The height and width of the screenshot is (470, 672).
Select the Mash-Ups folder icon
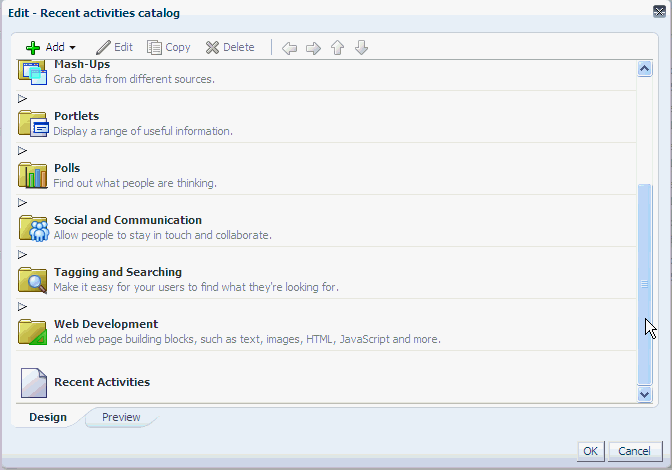coord(33,73)
